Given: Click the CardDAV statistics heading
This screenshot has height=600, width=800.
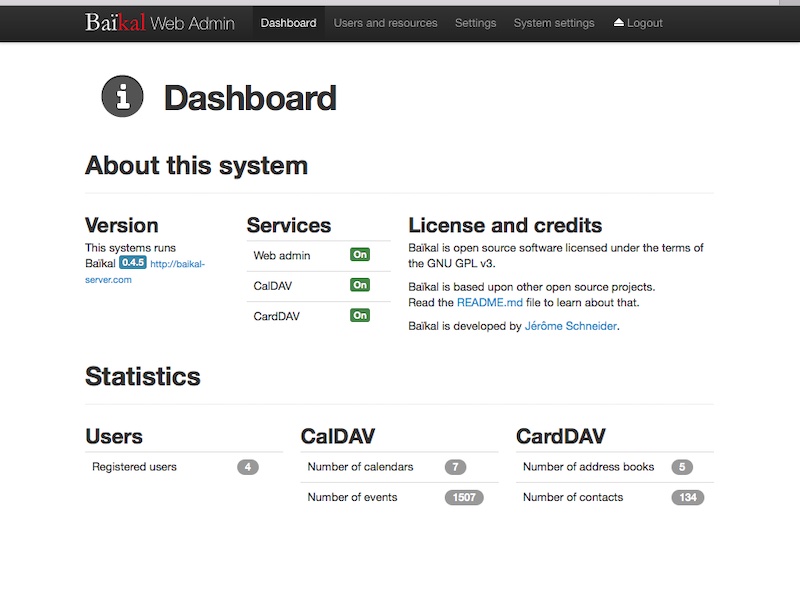Looking at the screenshot, I should pyautogui.click(x=561, y=436).
